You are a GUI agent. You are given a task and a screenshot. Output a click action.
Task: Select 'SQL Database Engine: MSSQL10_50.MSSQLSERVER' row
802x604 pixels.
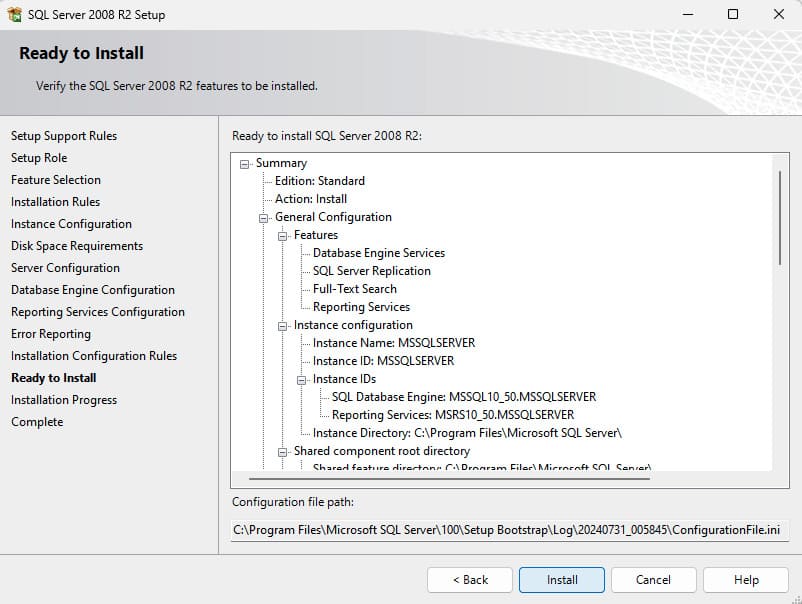(x=464, y=397)
